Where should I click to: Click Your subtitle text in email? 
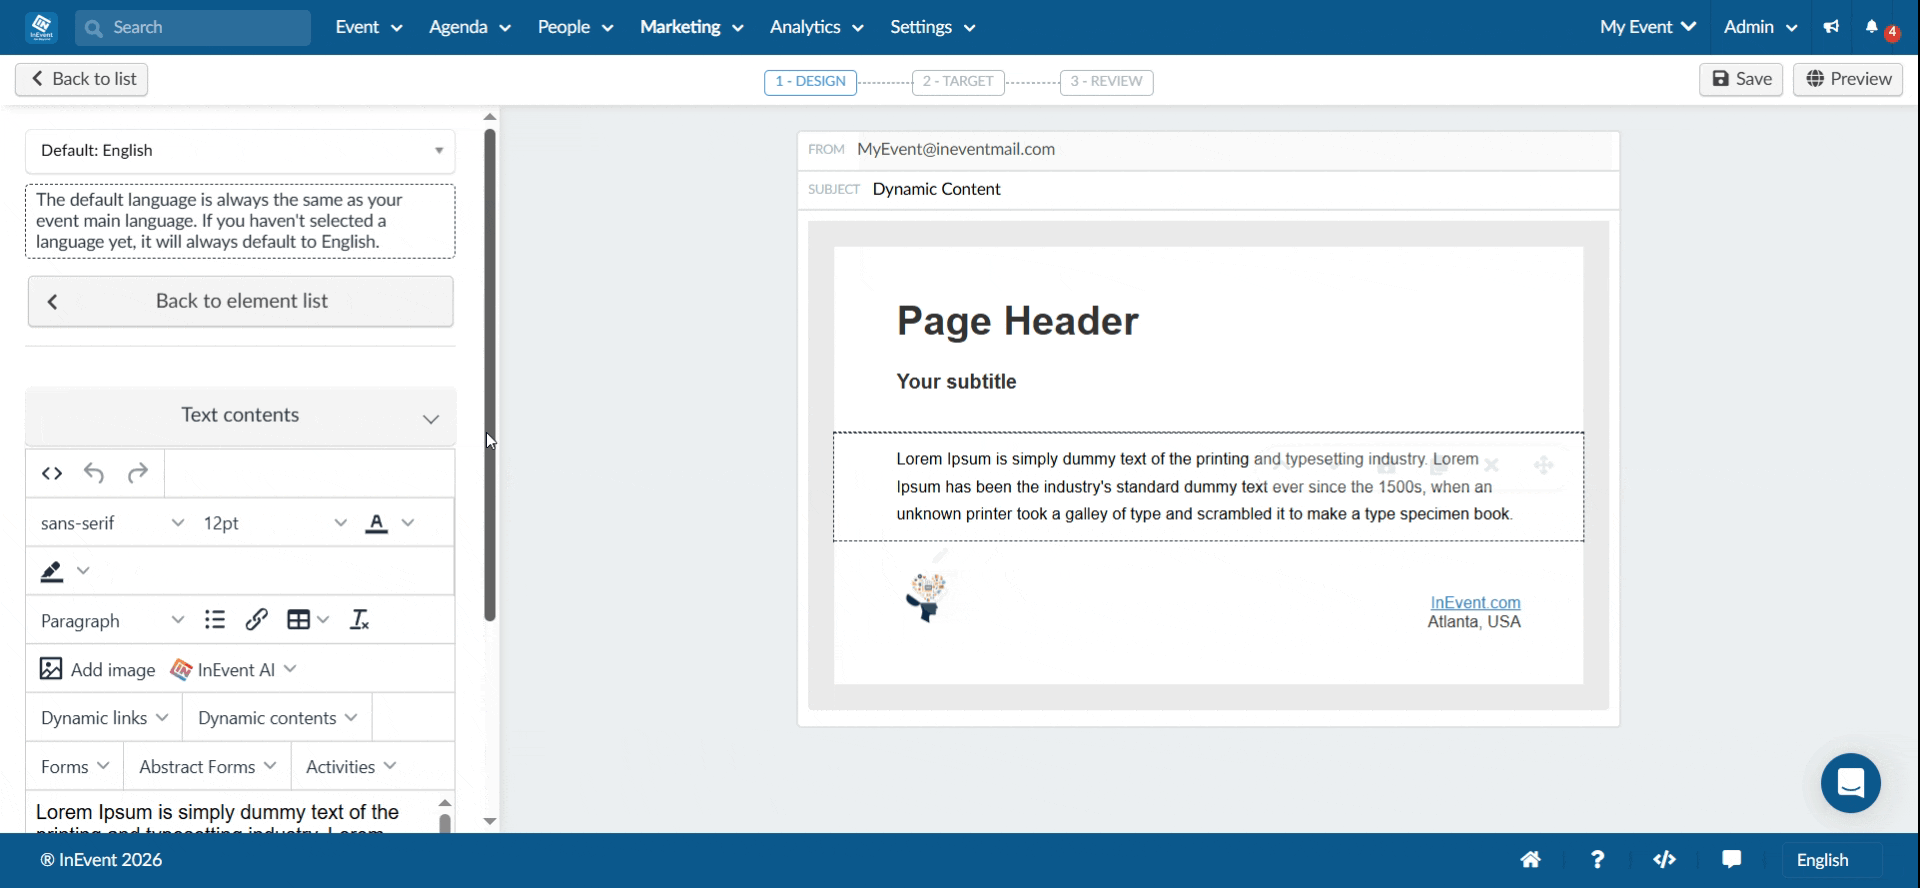[956, 382]
